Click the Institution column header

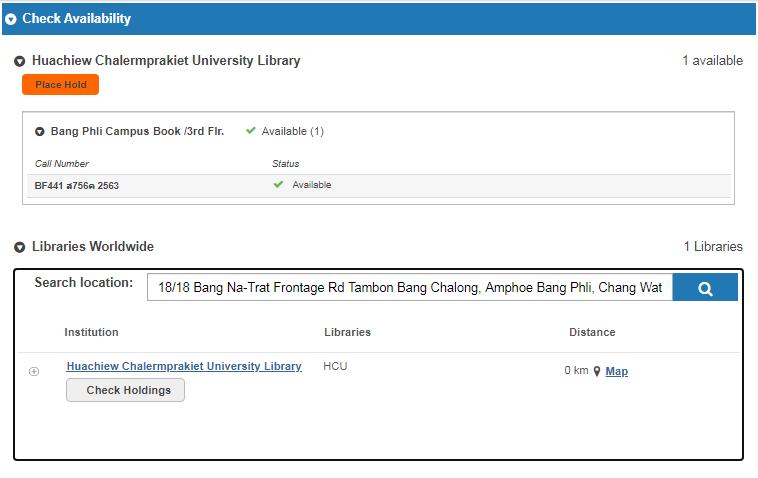(91, 332)
